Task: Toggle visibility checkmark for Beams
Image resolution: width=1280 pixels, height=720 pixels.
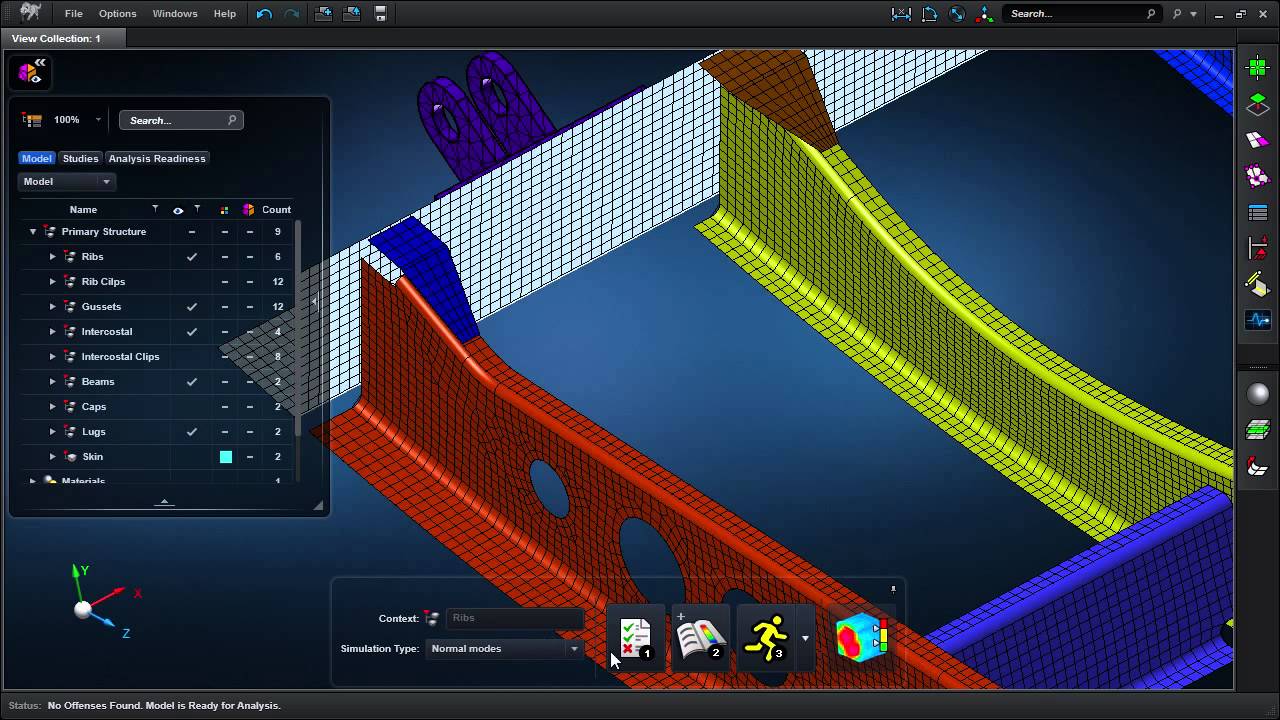Action: coord(192,382)
